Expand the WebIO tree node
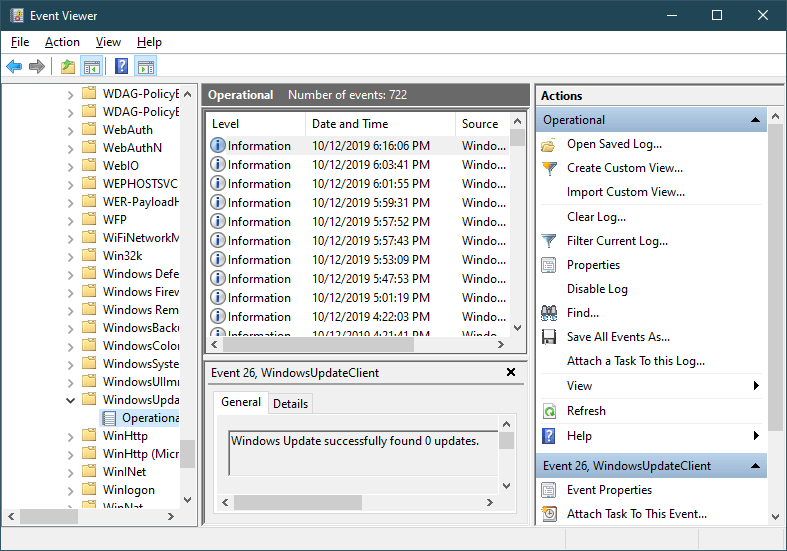This screenshot has height=551, width=787. tap(70, 167)
